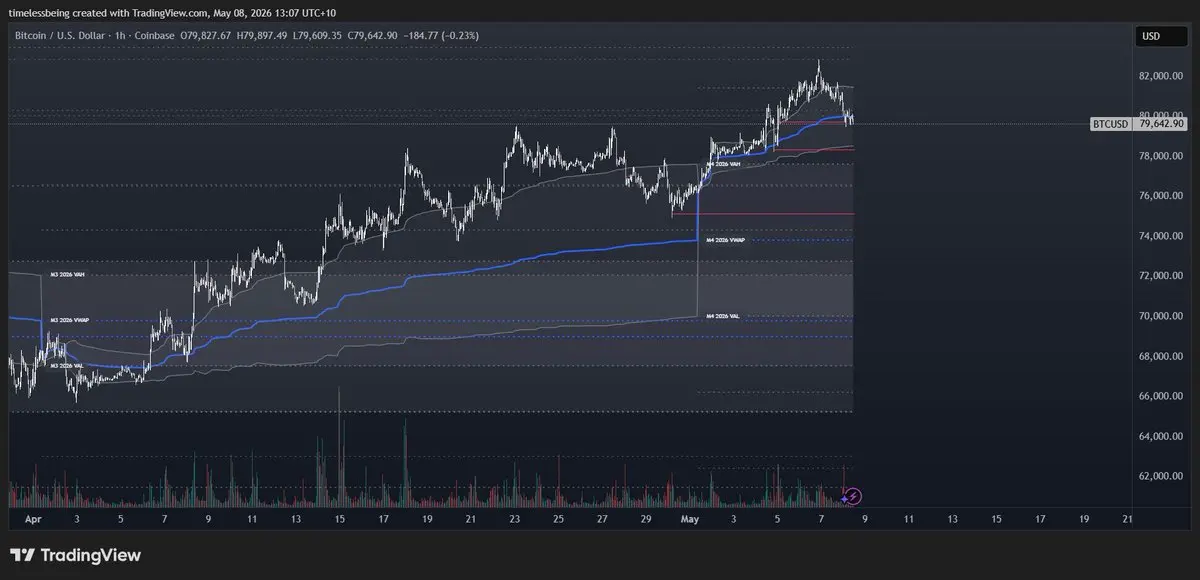Click the TradingView logo

point(76,555)
